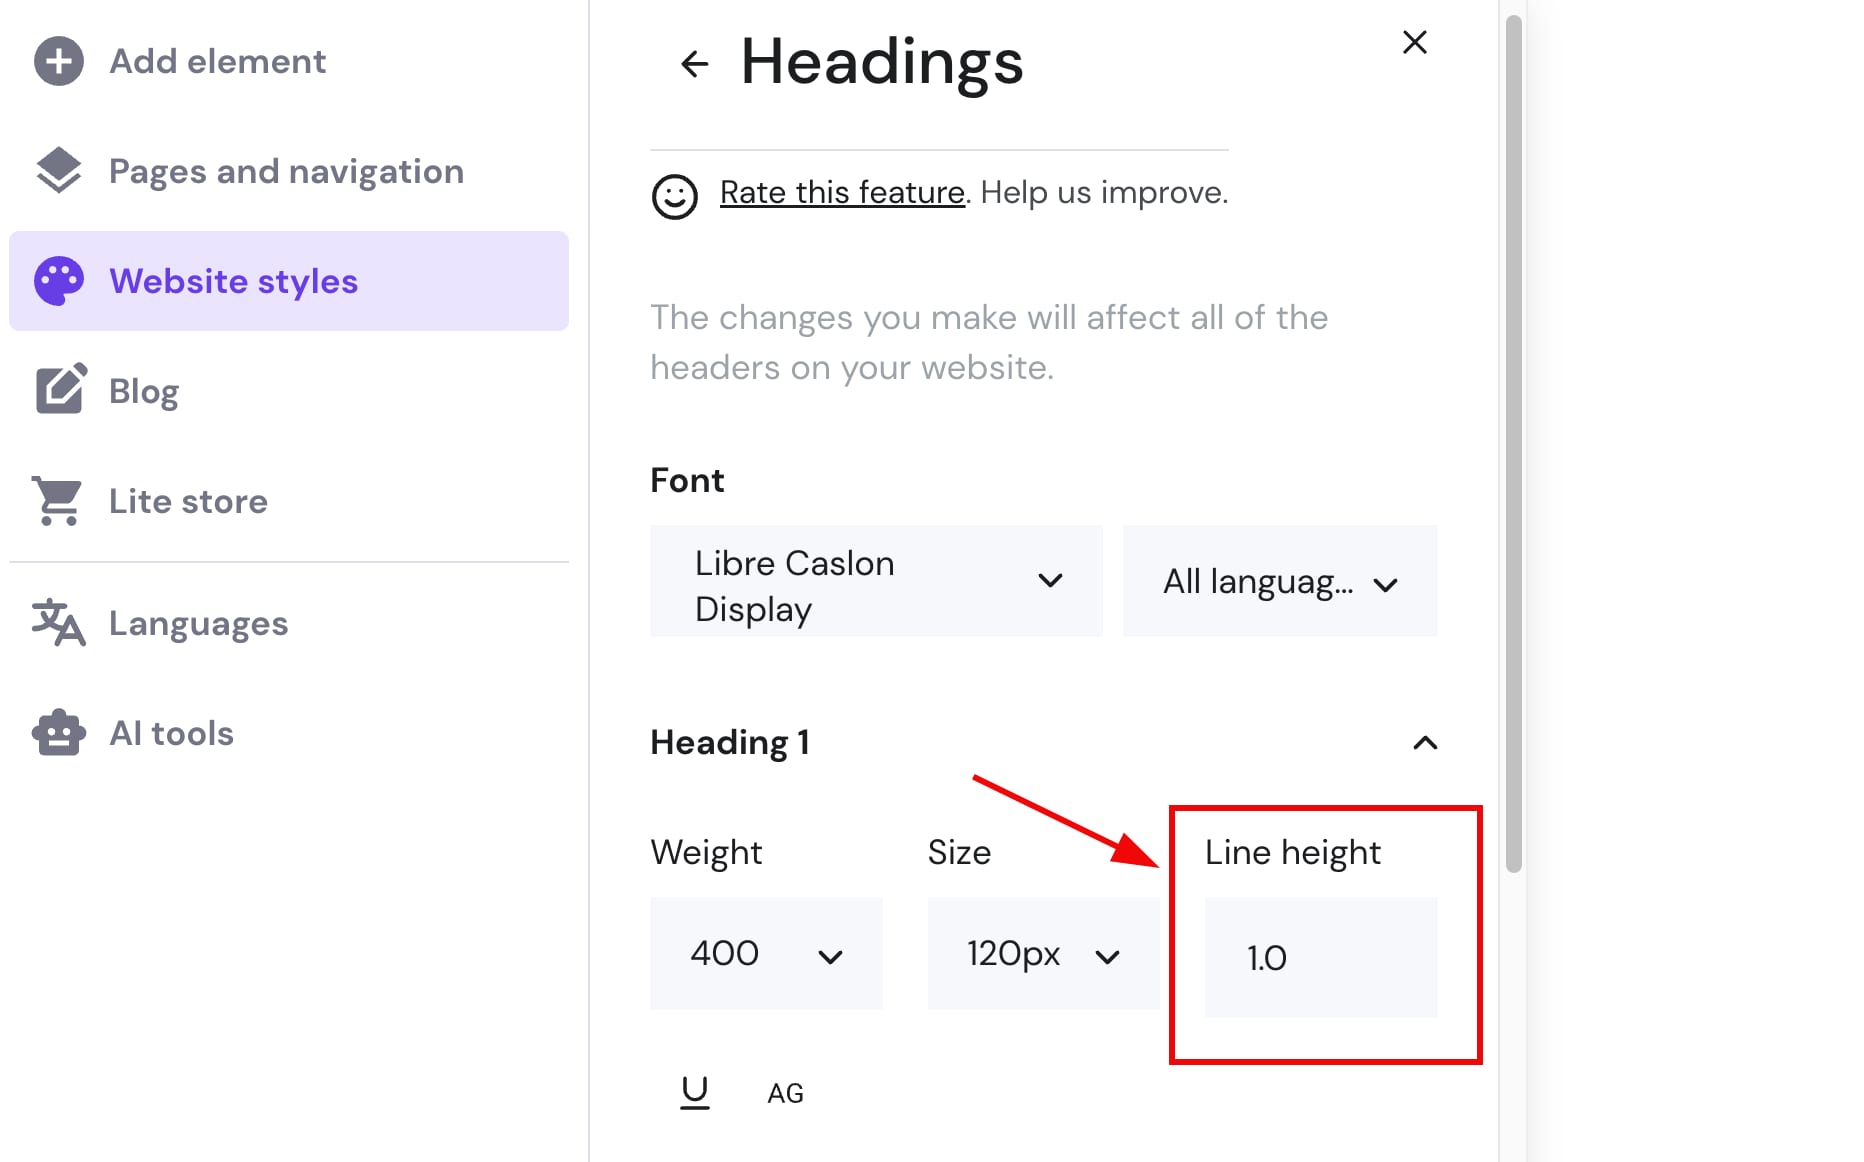Open the Weight 400 dropdown
This screenshot has height=1162, width=1864.
[766, 954]
